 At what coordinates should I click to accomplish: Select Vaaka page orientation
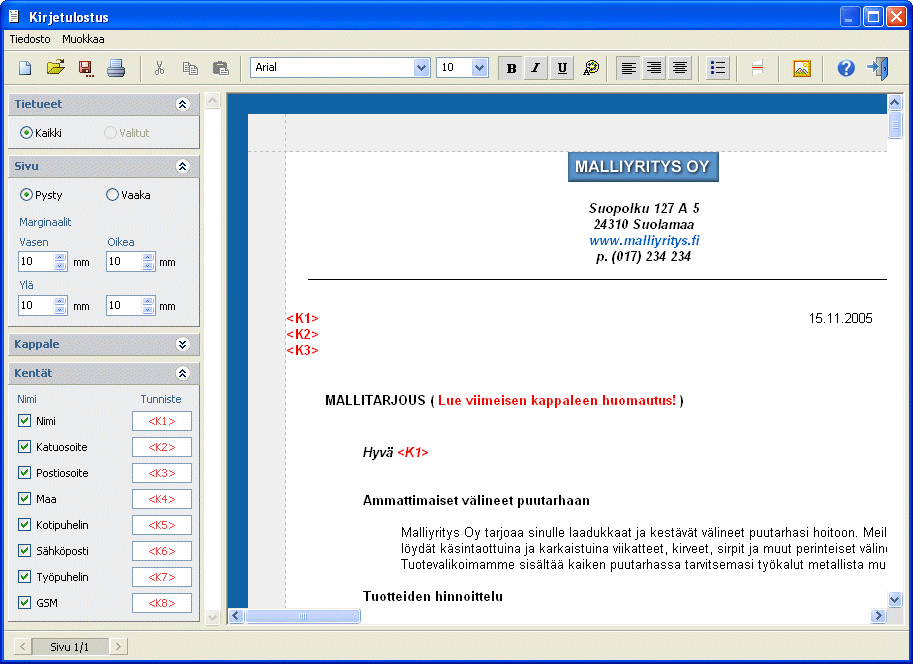click(112, 195)
